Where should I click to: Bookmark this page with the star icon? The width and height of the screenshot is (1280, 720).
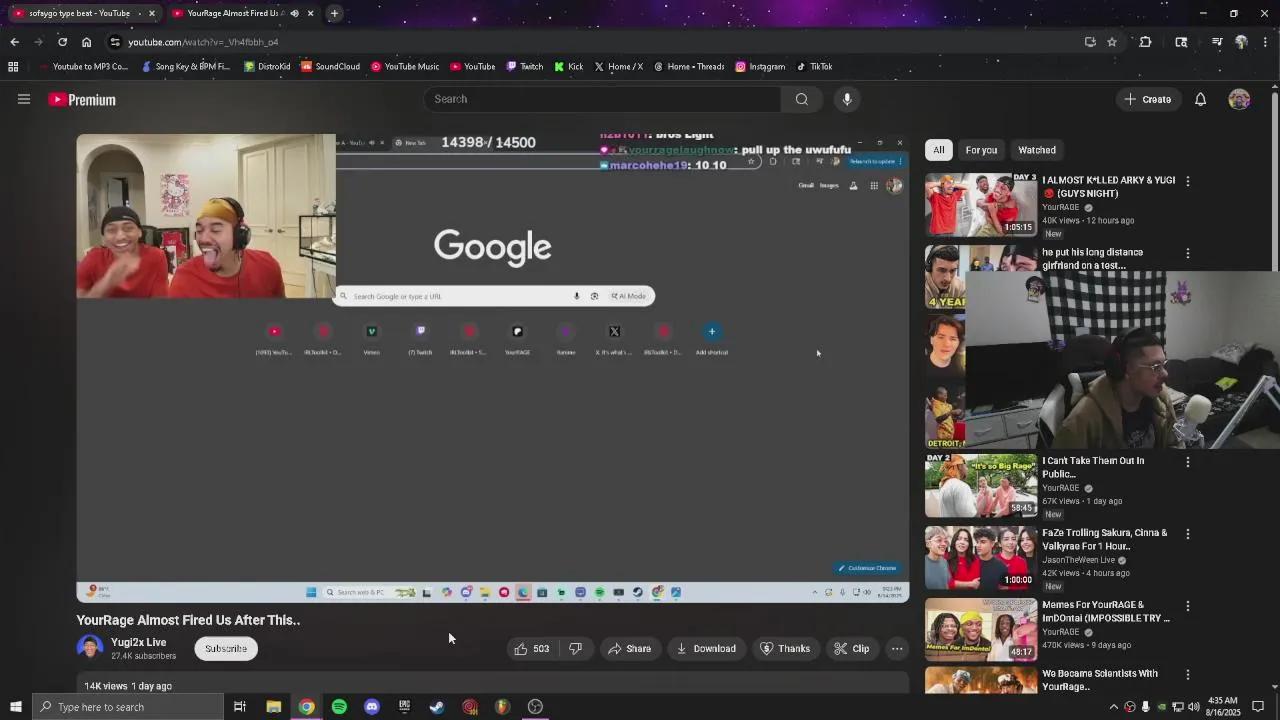pos(1112,42)
